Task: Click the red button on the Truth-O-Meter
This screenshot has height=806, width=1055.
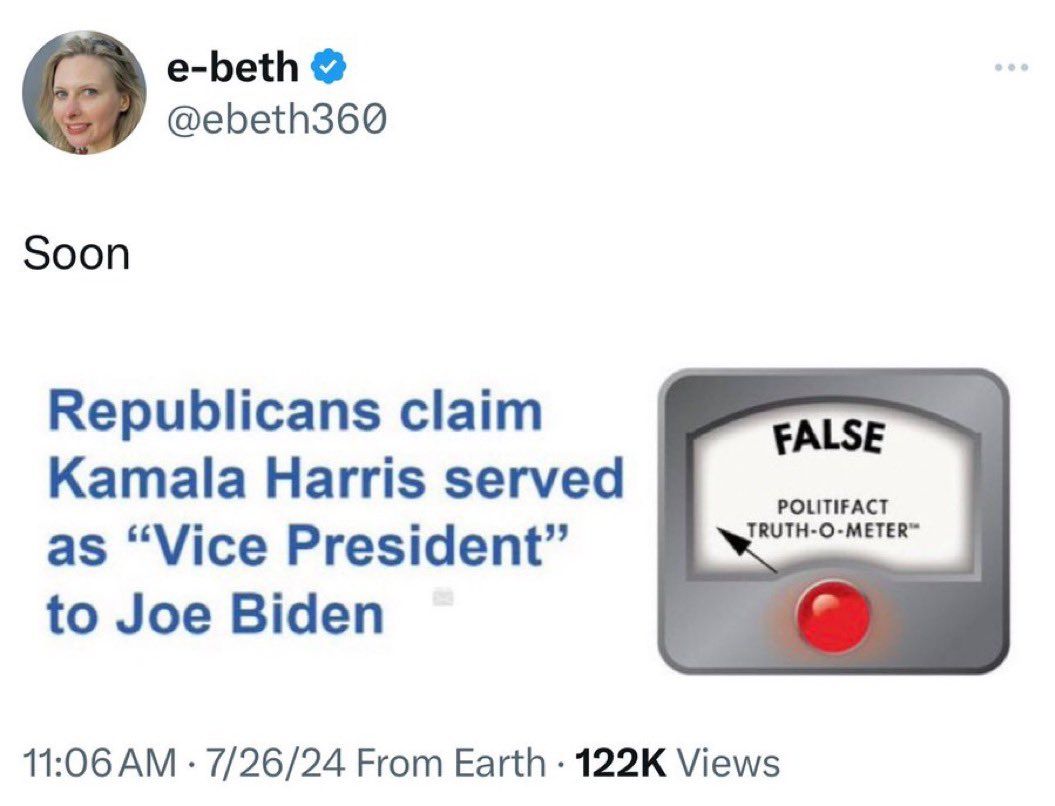Action: point(833,616)
